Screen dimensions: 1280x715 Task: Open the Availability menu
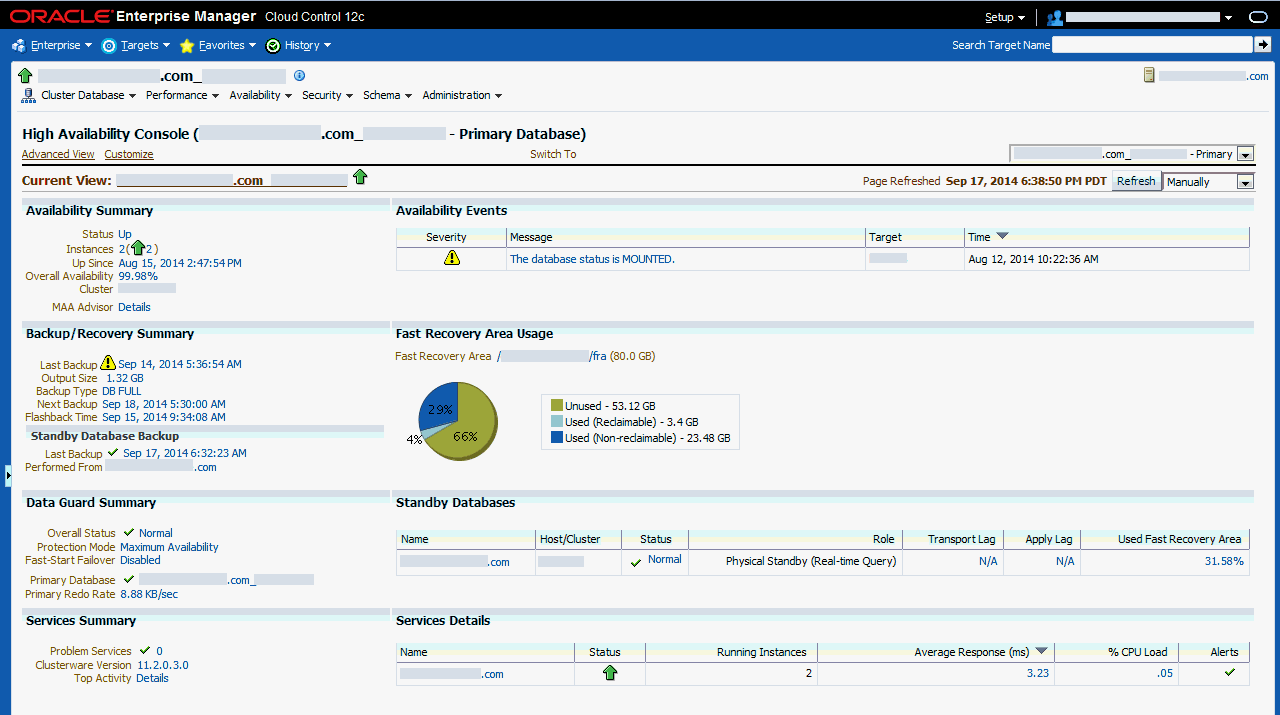(260, 95)
